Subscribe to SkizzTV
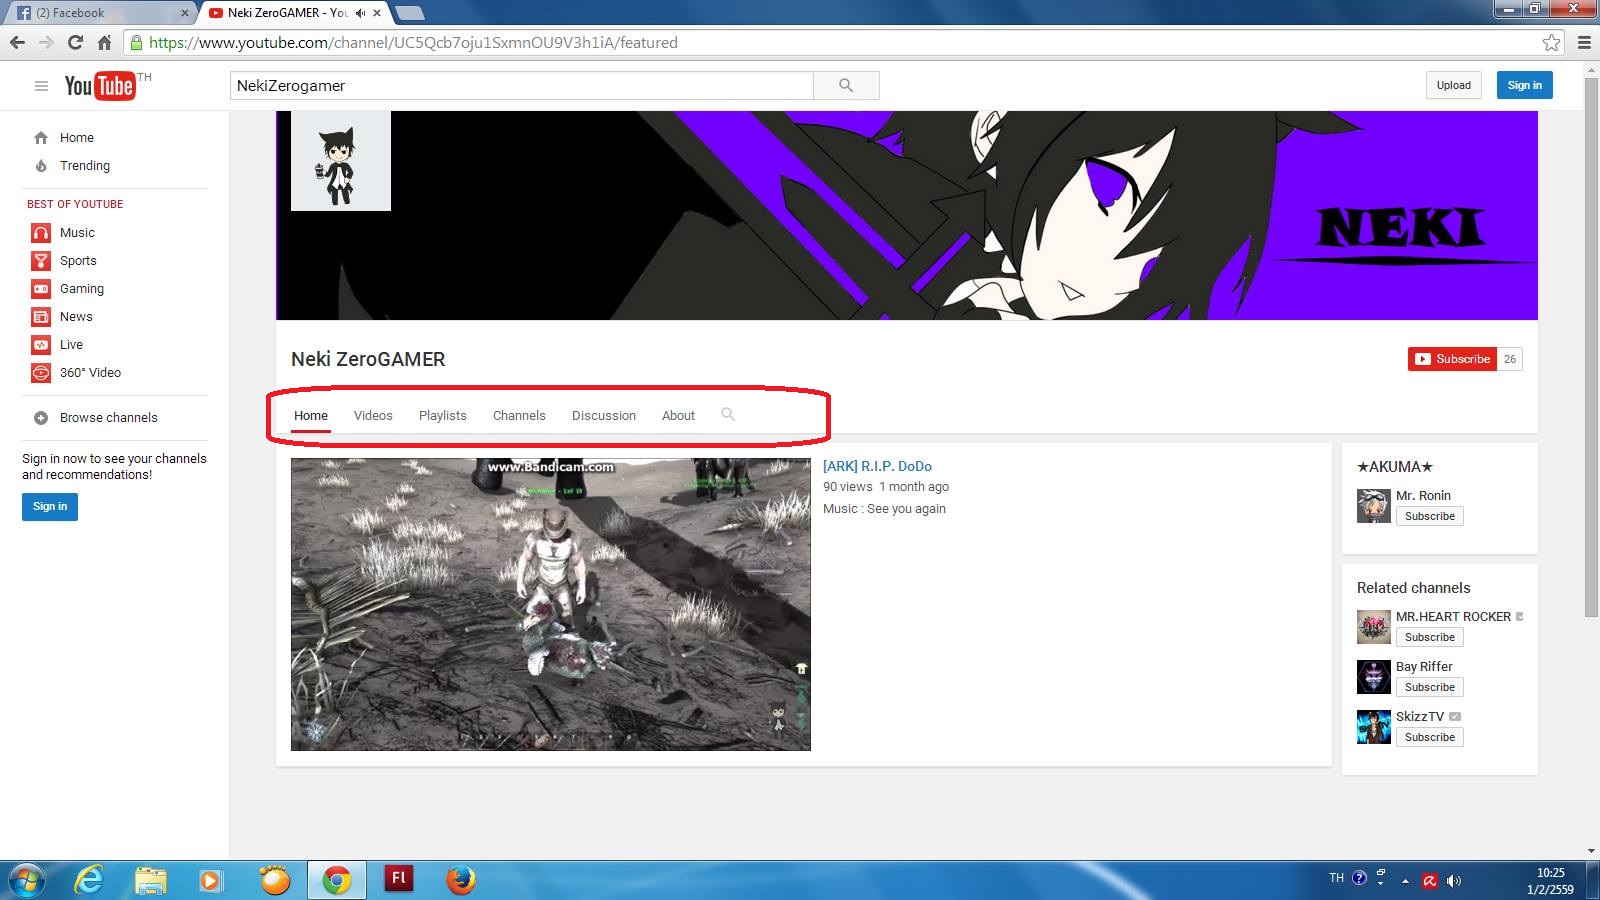Image resolution: width=1600 pixels, height=900 pixels. tap(1430, 737)
